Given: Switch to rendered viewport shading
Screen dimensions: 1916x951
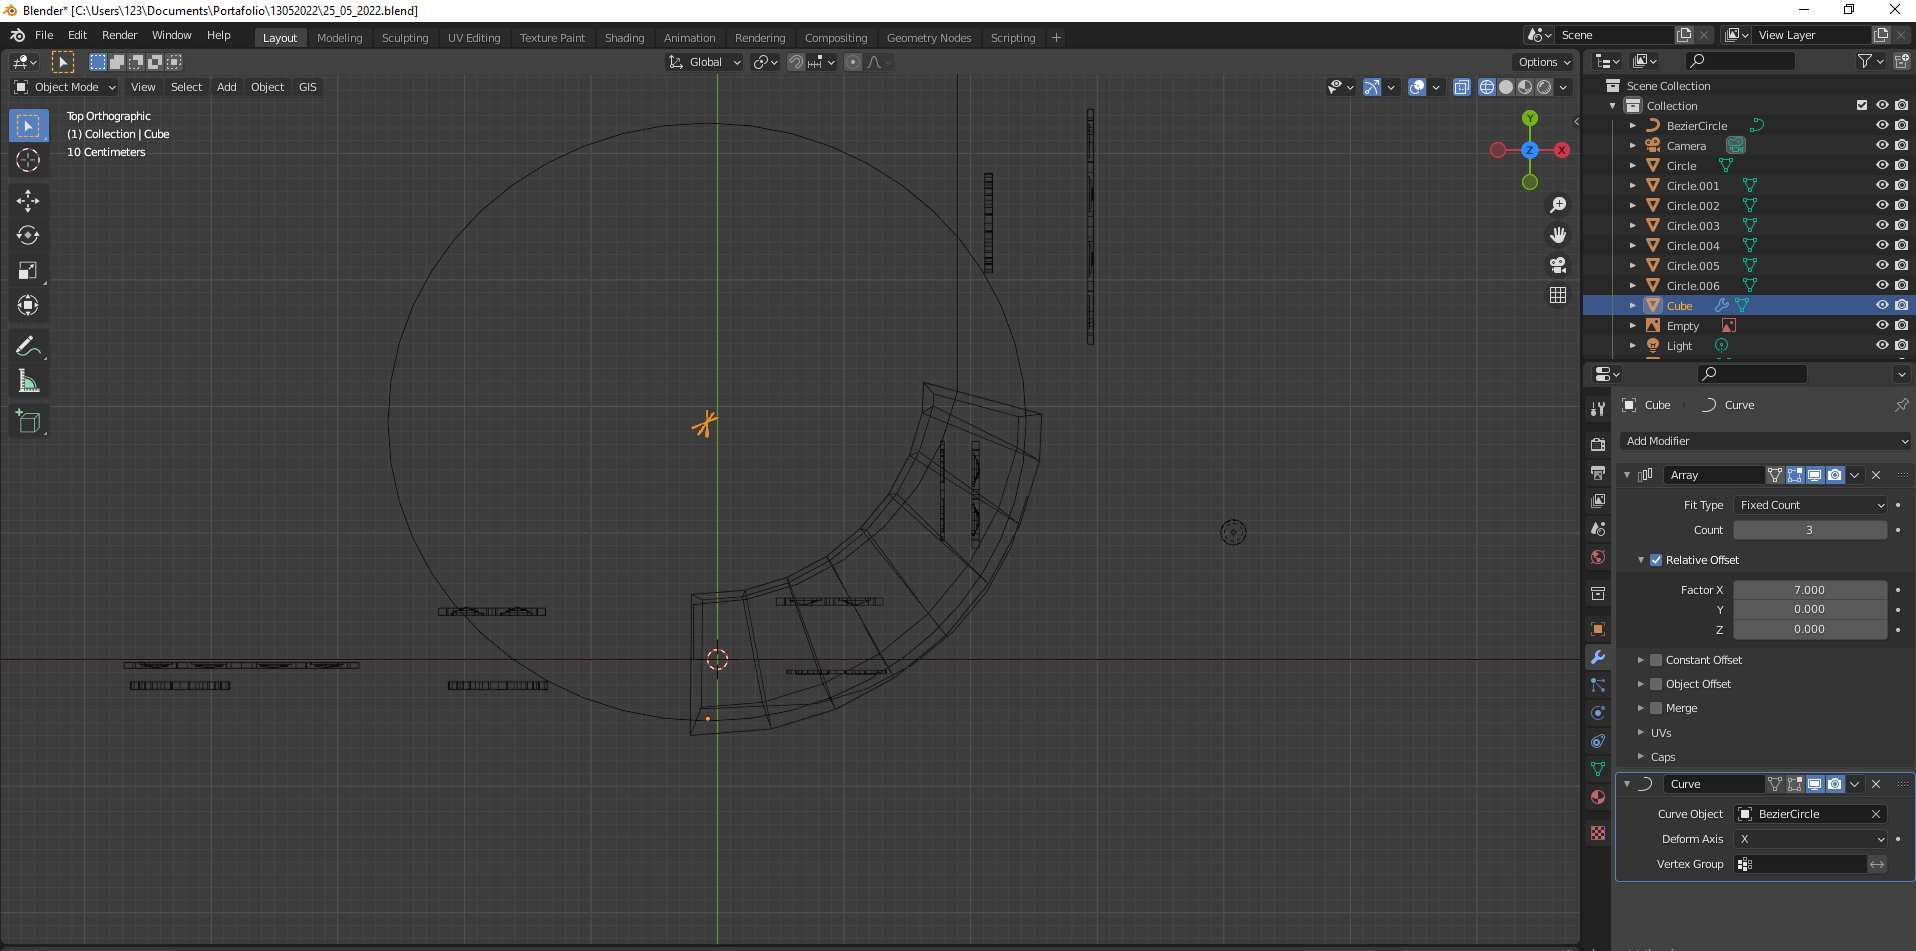Looking at the screenshot, I should click(1544, 87).
